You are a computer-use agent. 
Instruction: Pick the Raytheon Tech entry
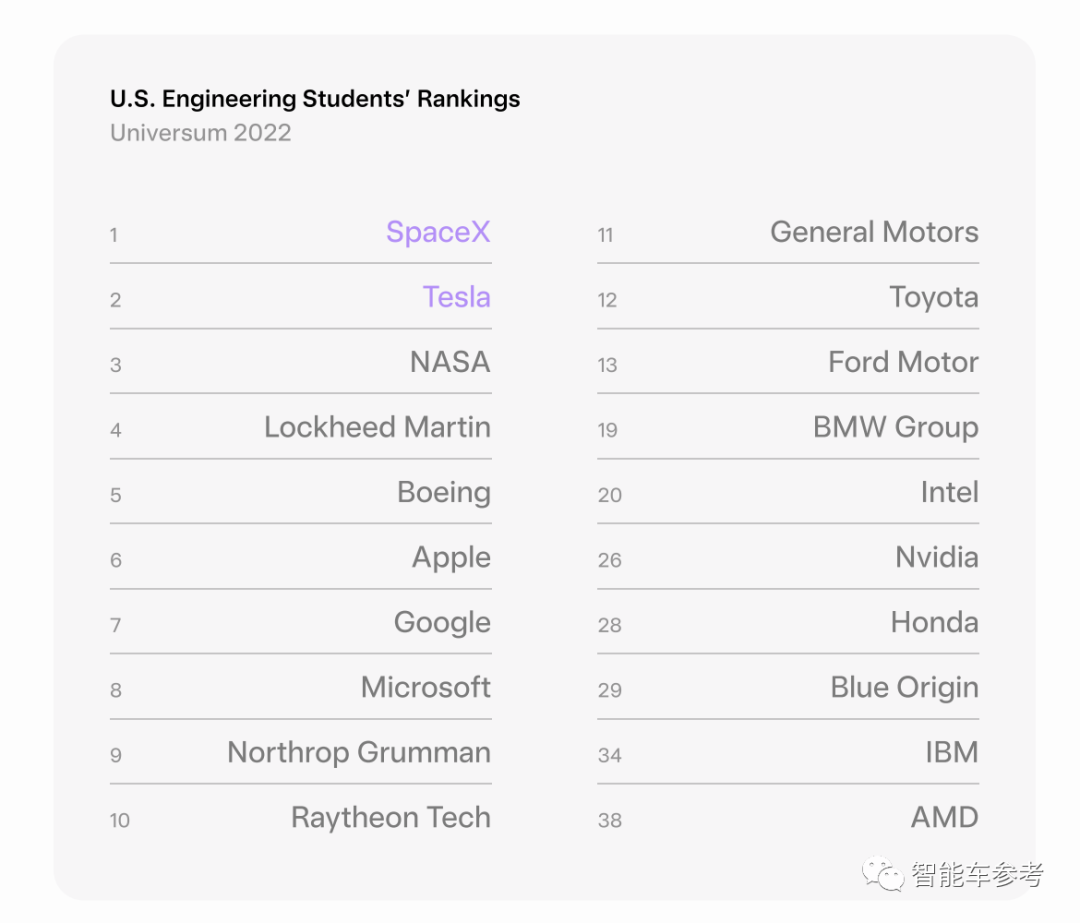click(391, 817)
